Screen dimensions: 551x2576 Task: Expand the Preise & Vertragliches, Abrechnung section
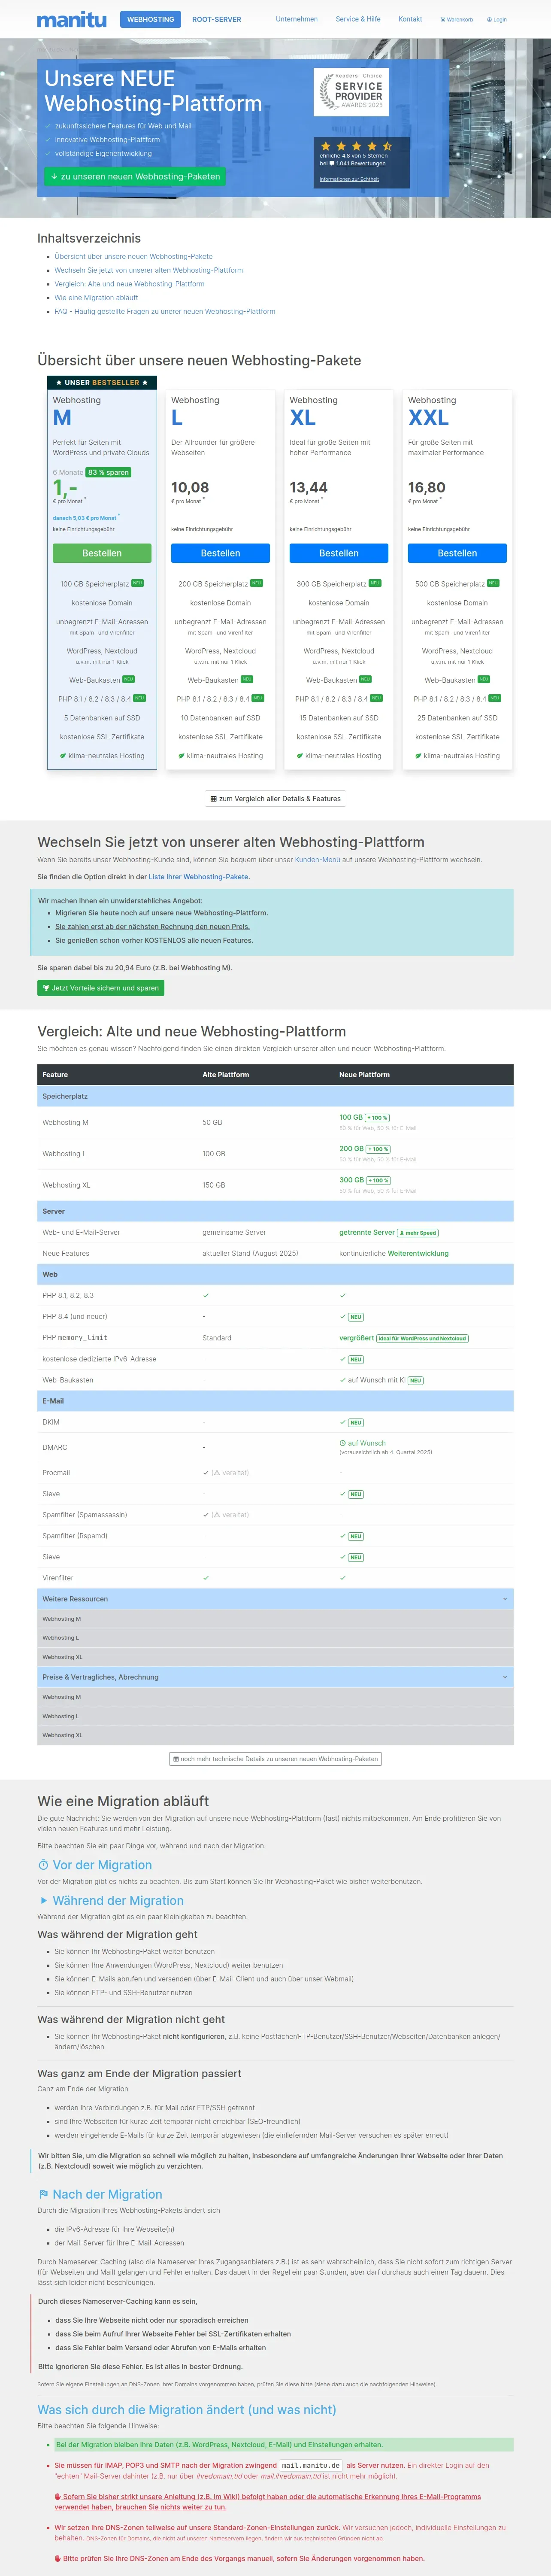[x=276, y=1677]
